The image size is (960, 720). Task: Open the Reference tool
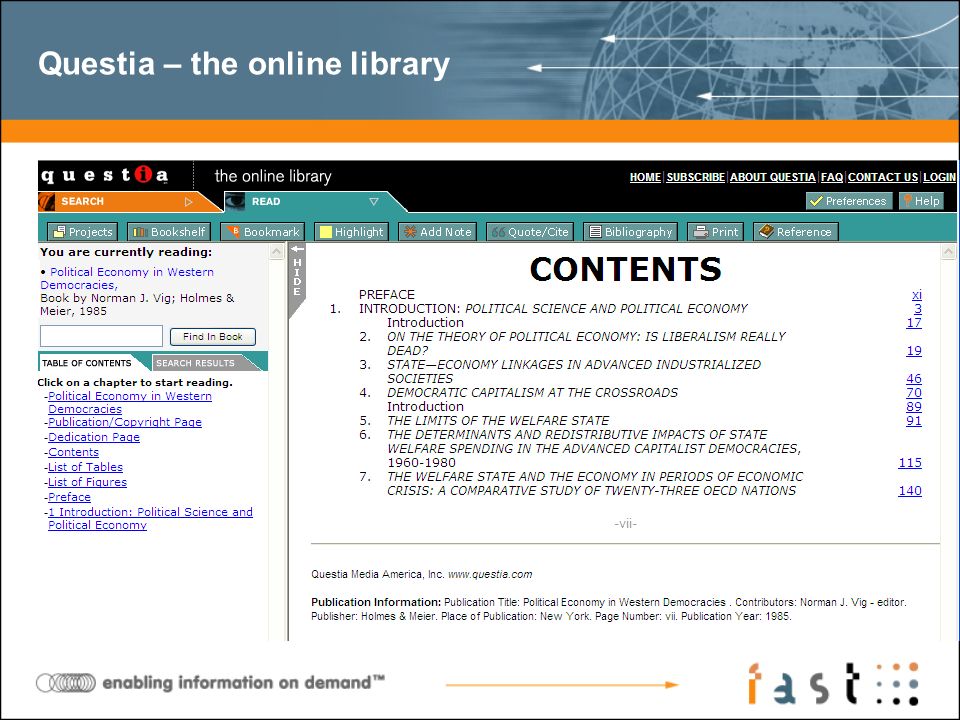[795, 232]
